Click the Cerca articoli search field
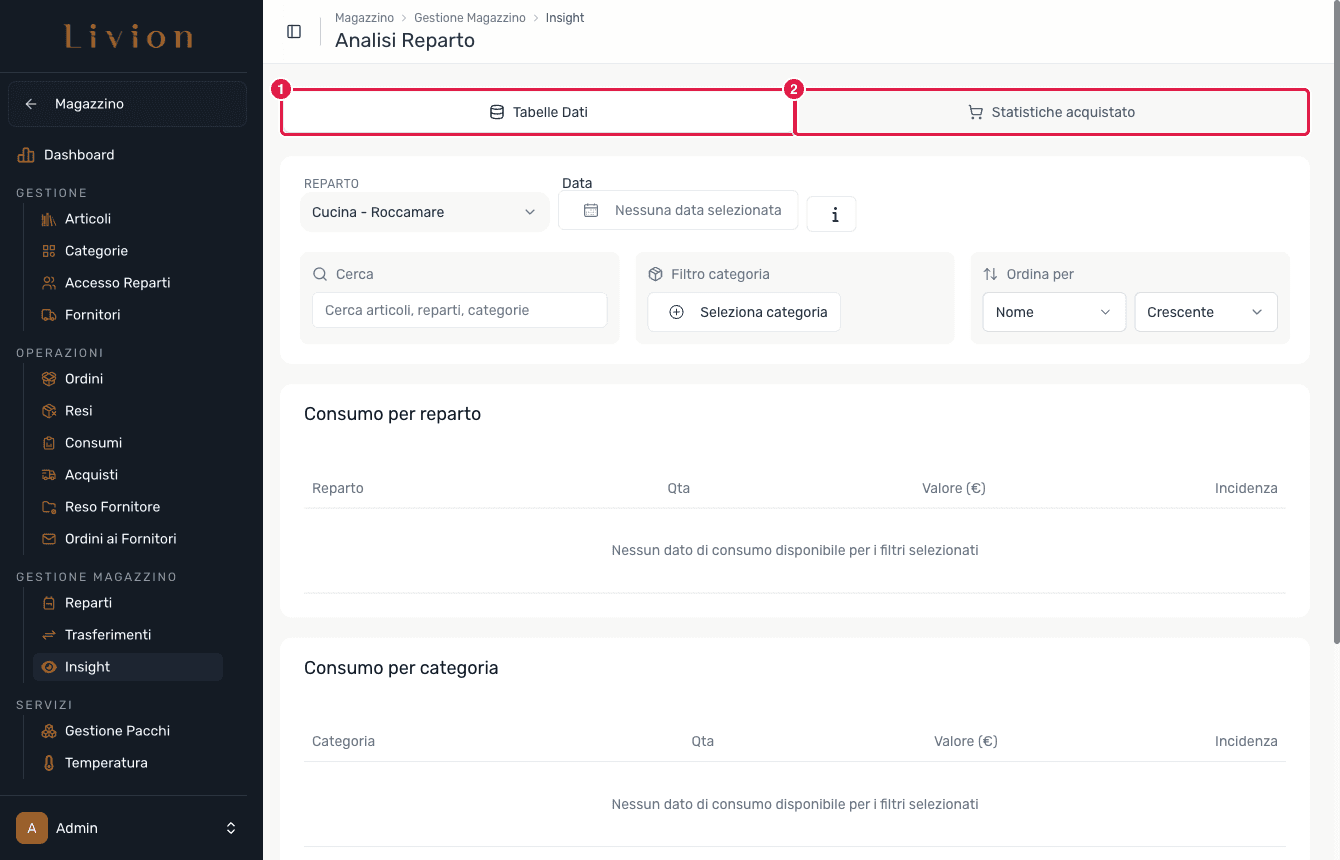The width and height of the screenshot is (1340, 860). [x=460, y=310]
